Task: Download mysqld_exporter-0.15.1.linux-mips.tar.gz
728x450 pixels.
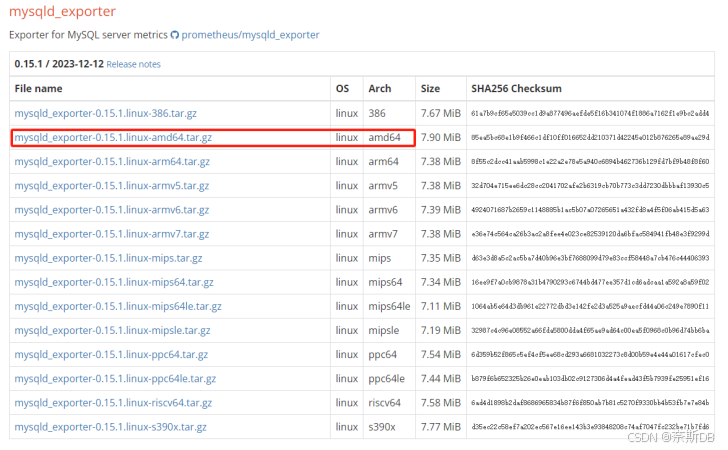Action: 108,258
